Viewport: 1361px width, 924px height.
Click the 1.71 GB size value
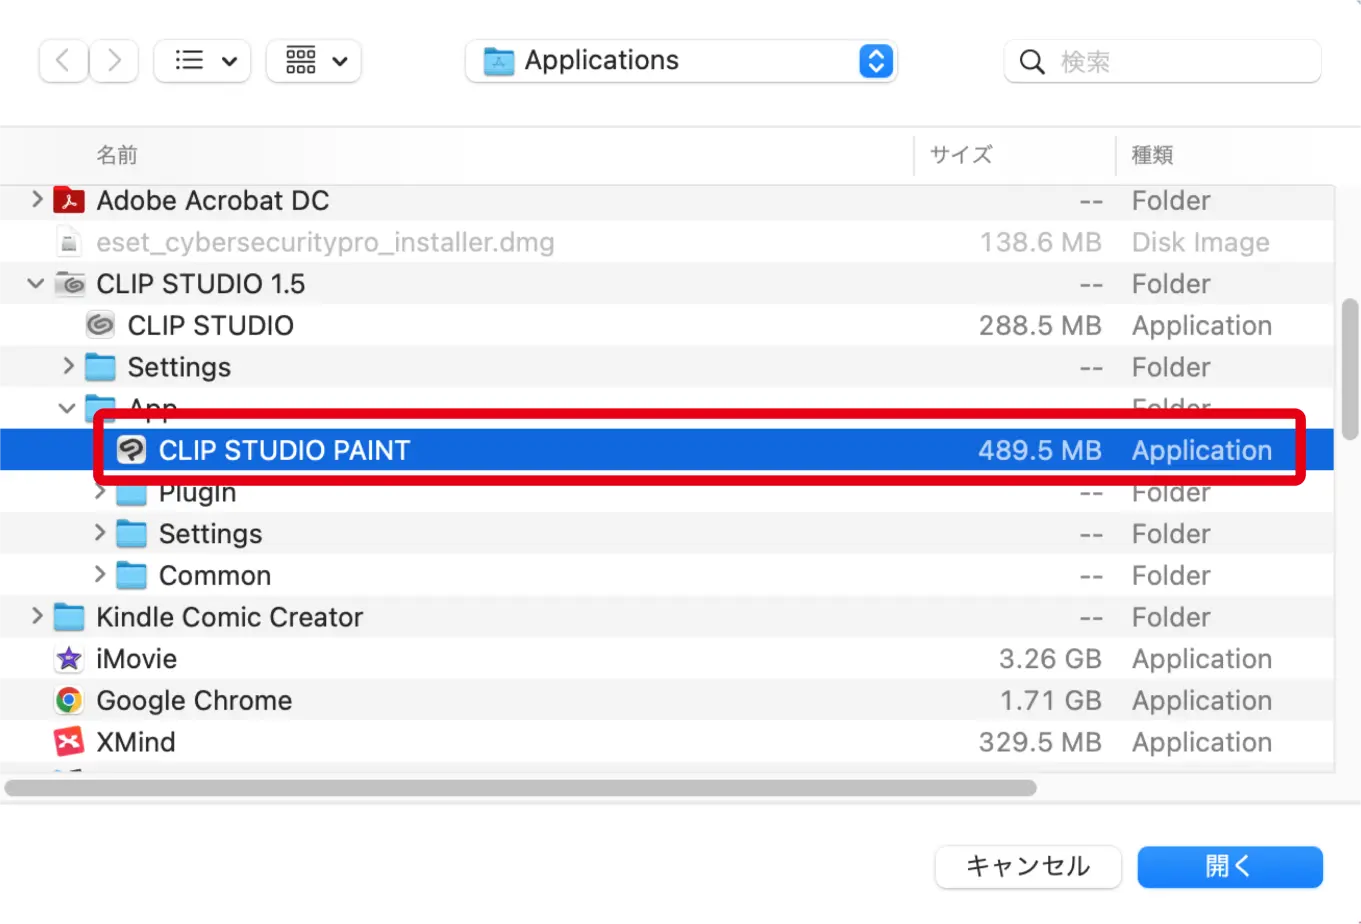1050,701
